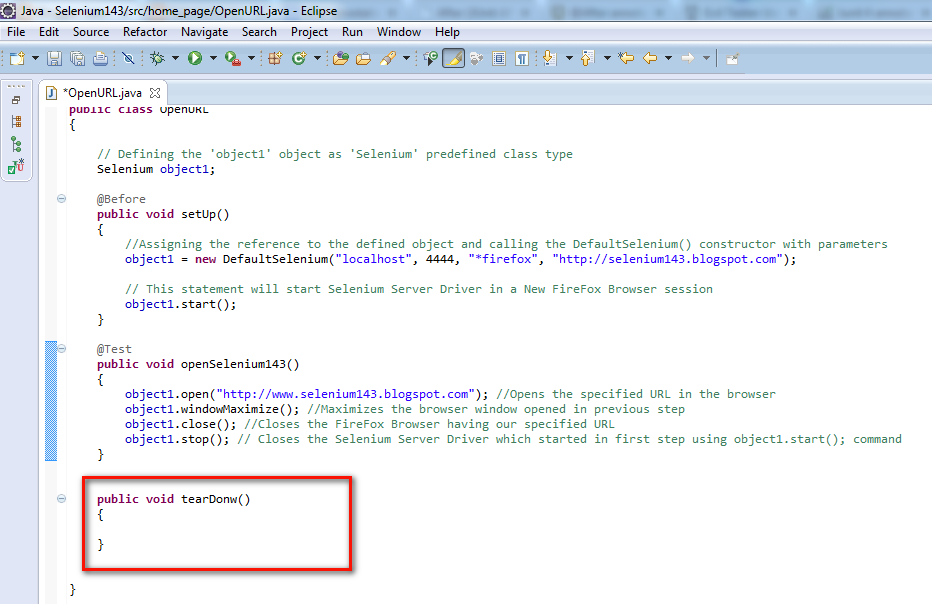Viewport: 932px width, 604px height.
Task: Toggle Show Whitespace Characters
Action: [x=523, y=59]
